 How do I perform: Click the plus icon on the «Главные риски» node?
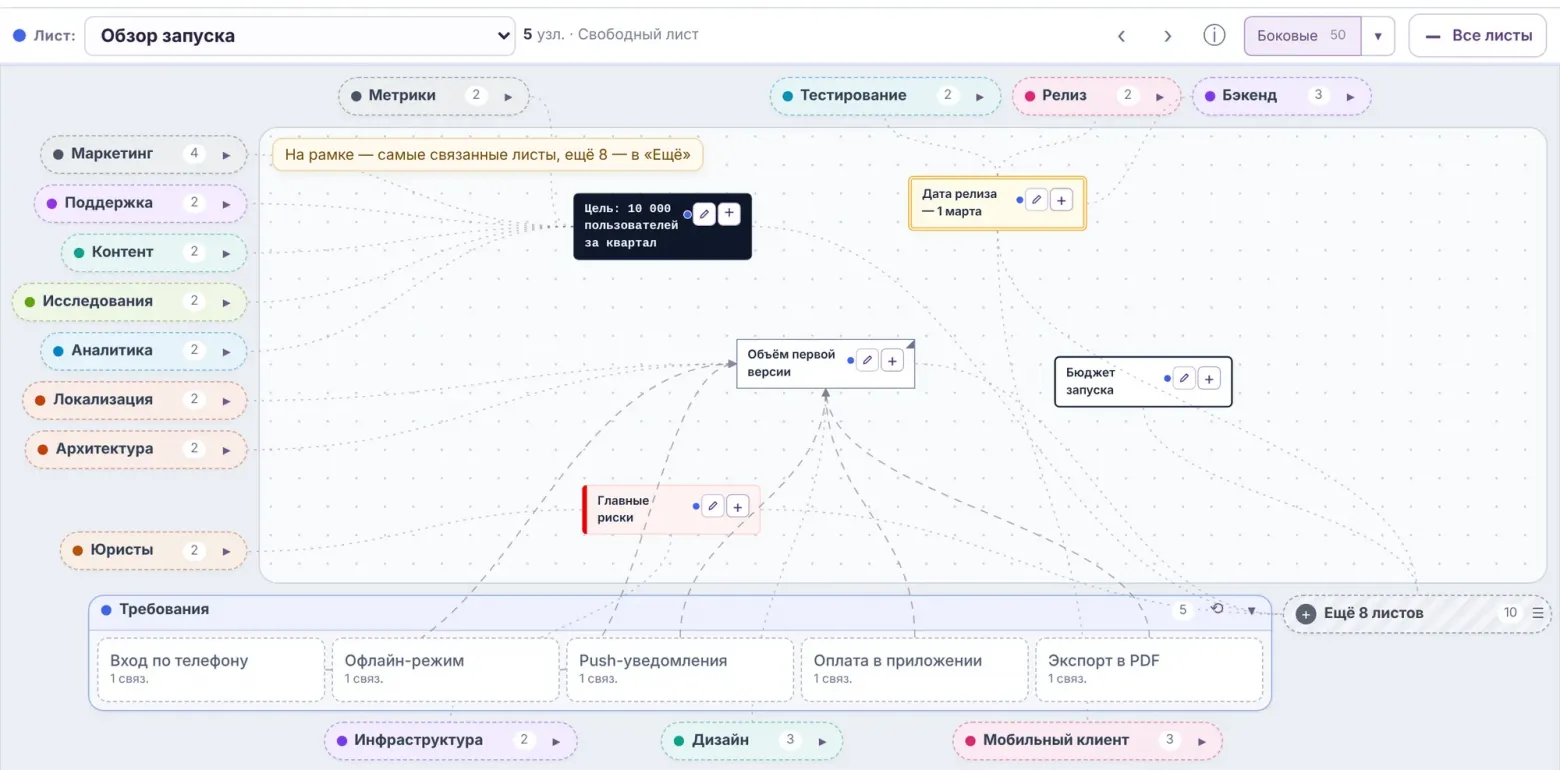pos(737,506)
